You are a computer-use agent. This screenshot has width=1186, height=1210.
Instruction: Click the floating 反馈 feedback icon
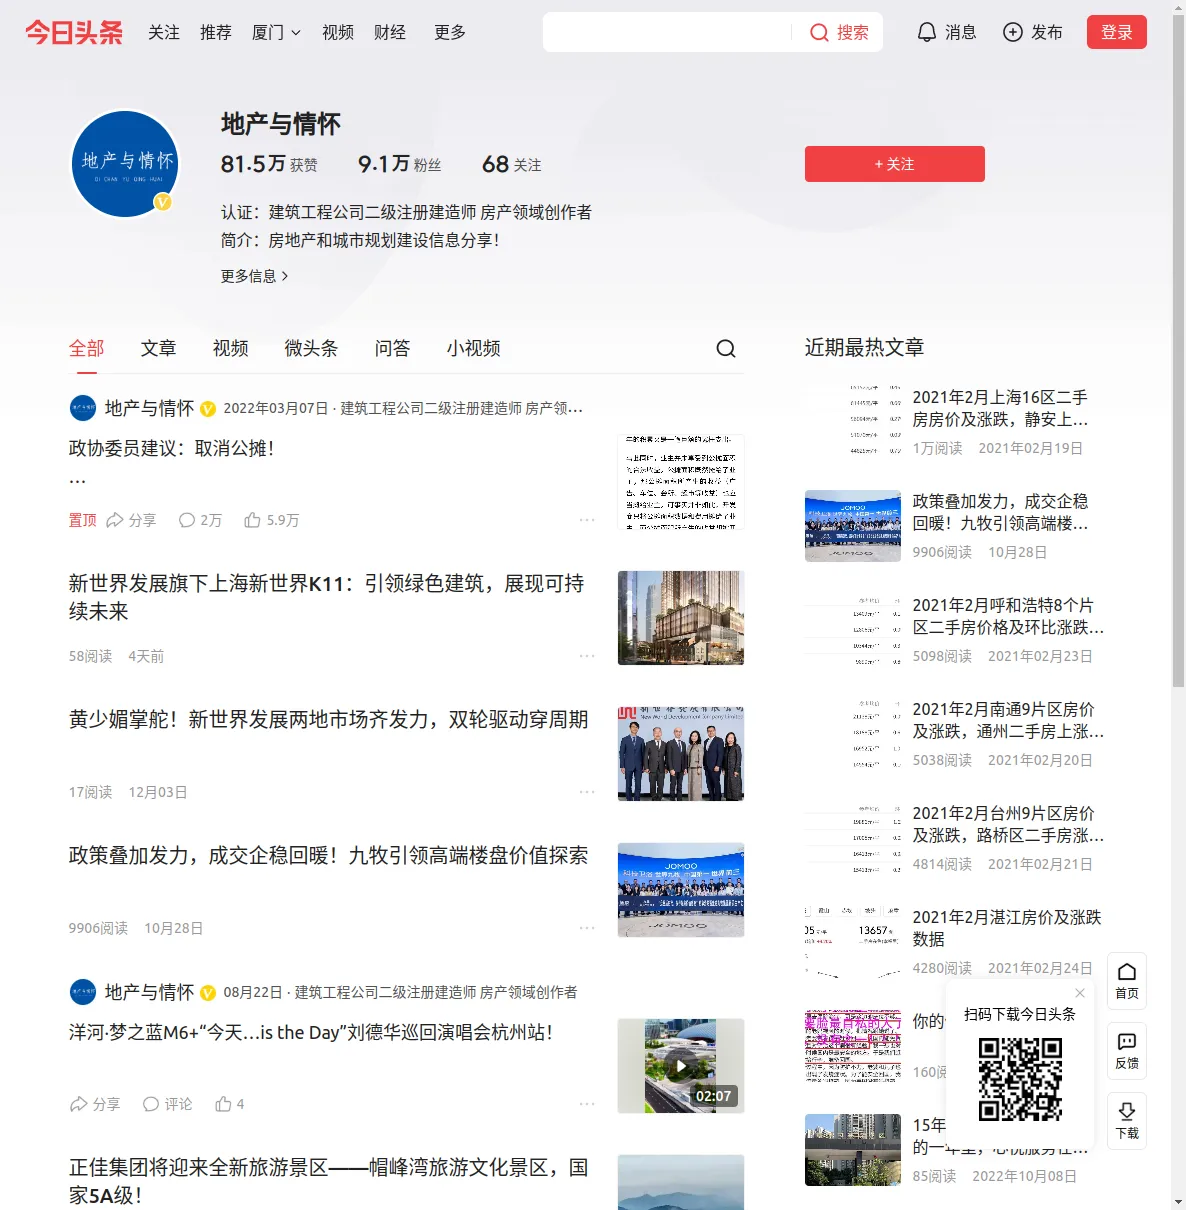click(1127, 1051)
